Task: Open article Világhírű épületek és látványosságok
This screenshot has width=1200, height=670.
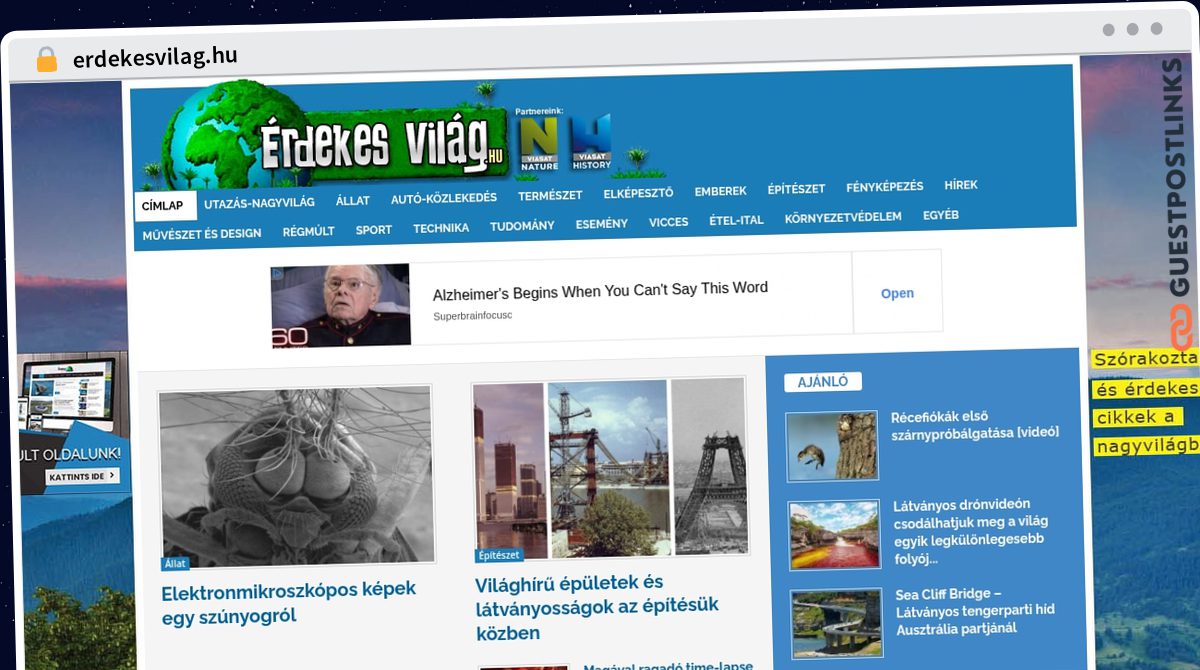Action: coord(596,608)
